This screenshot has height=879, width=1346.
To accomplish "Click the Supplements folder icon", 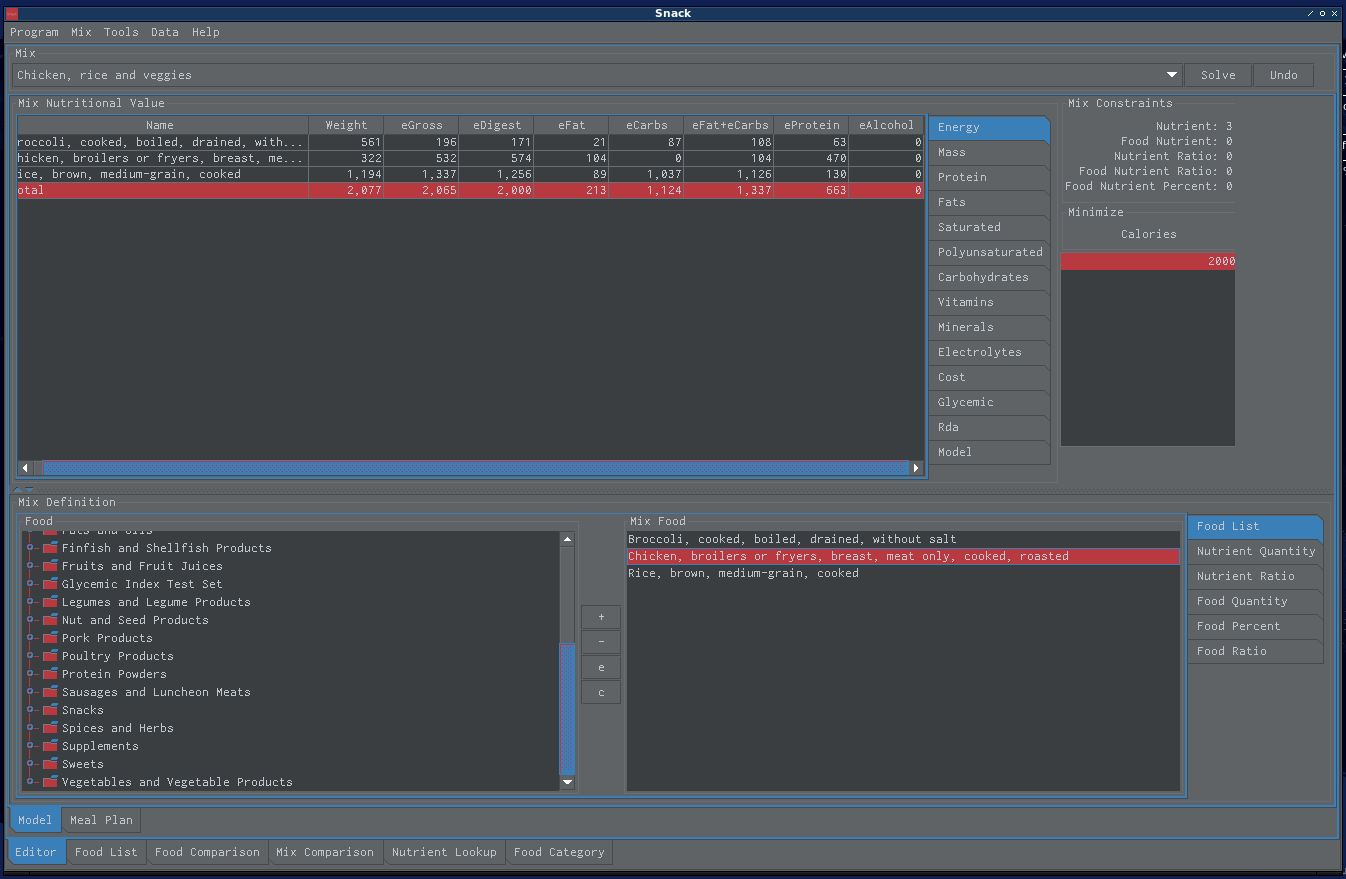I will click(x=49, y=746).
